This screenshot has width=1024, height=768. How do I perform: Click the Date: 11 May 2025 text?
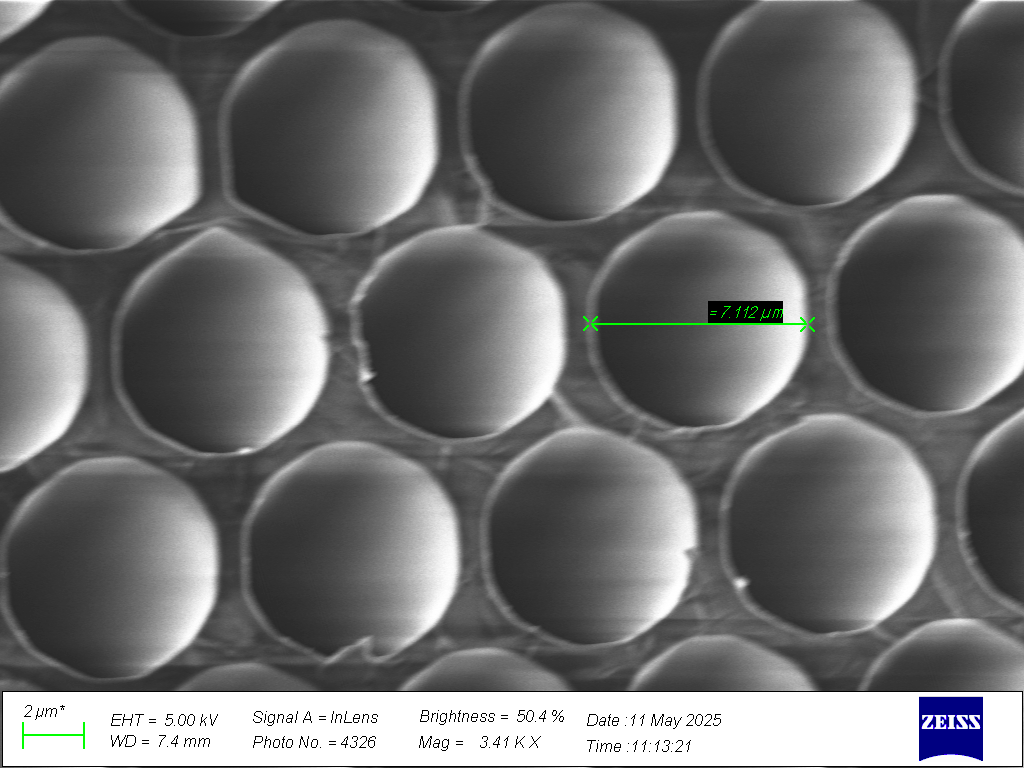653,720
